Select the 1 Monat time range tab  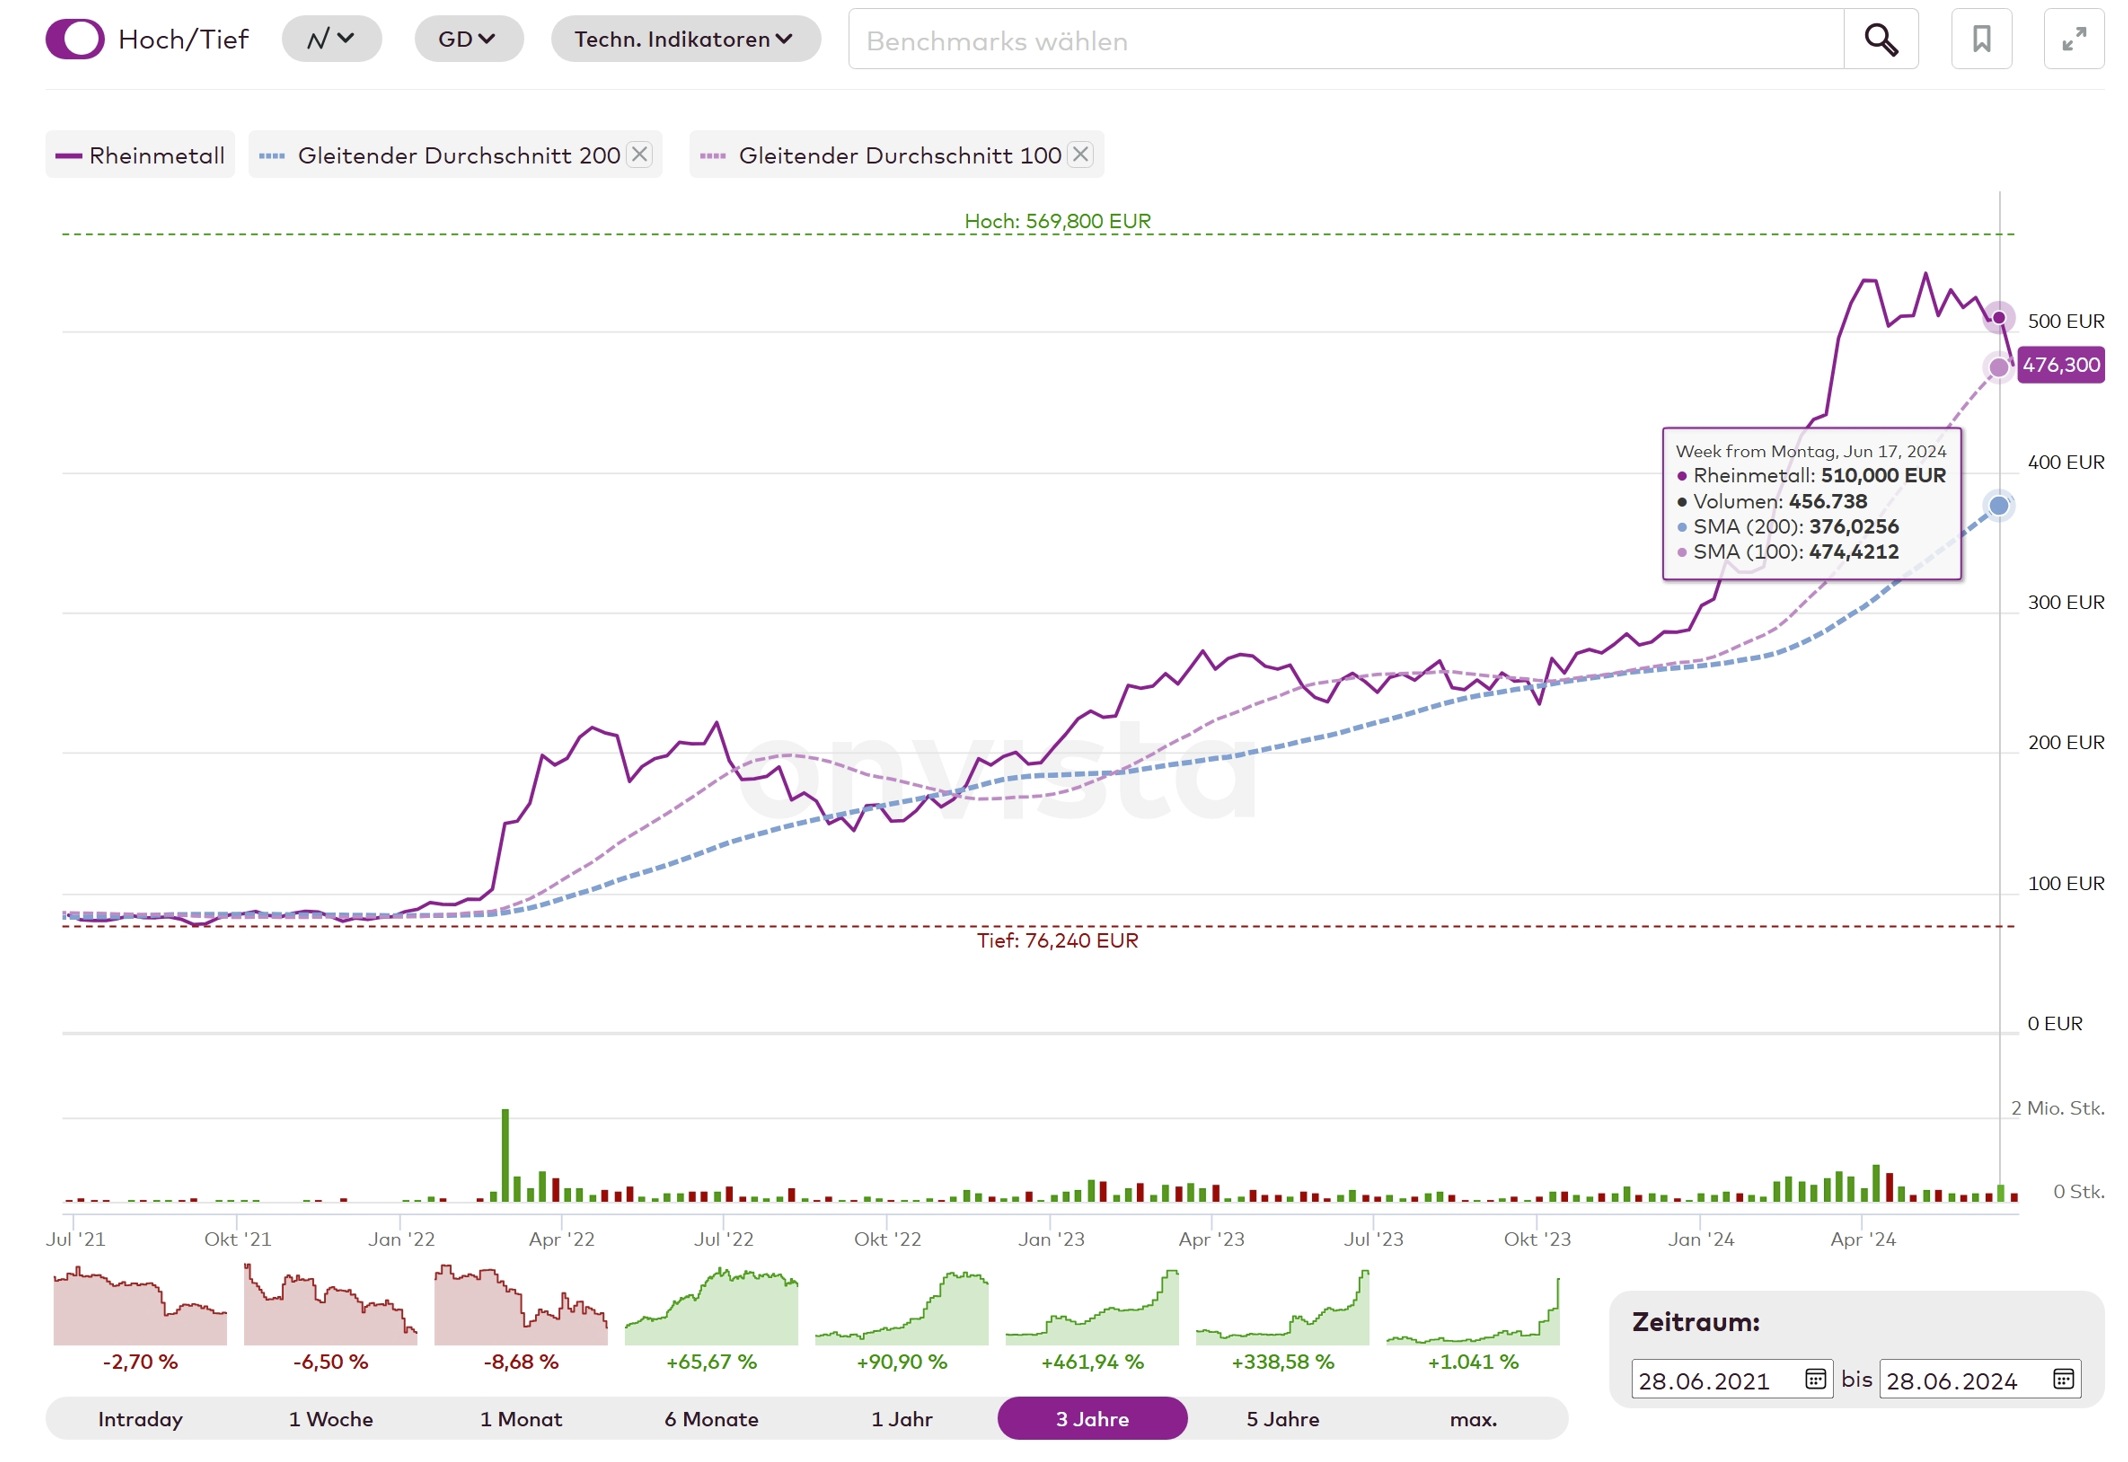[x=521, y=1419]
